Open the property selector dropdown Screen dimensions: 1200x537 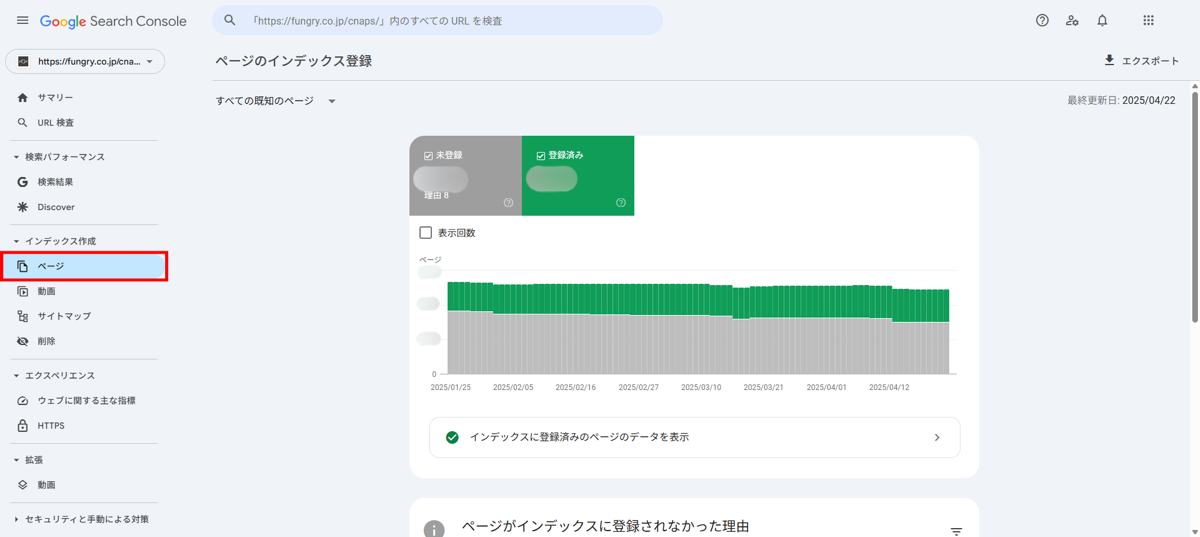click(x=85, y=61)
